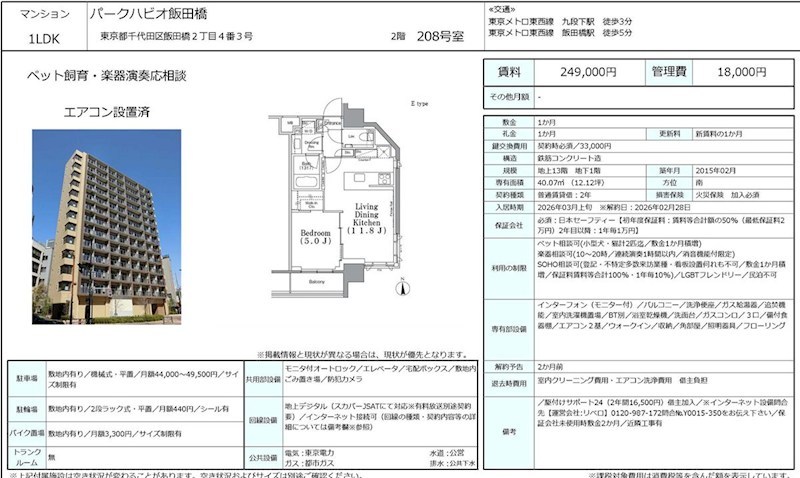This screenshot has width=800, height=478.
Task: Click the 2階 floor text
Action: coord(398,36)
